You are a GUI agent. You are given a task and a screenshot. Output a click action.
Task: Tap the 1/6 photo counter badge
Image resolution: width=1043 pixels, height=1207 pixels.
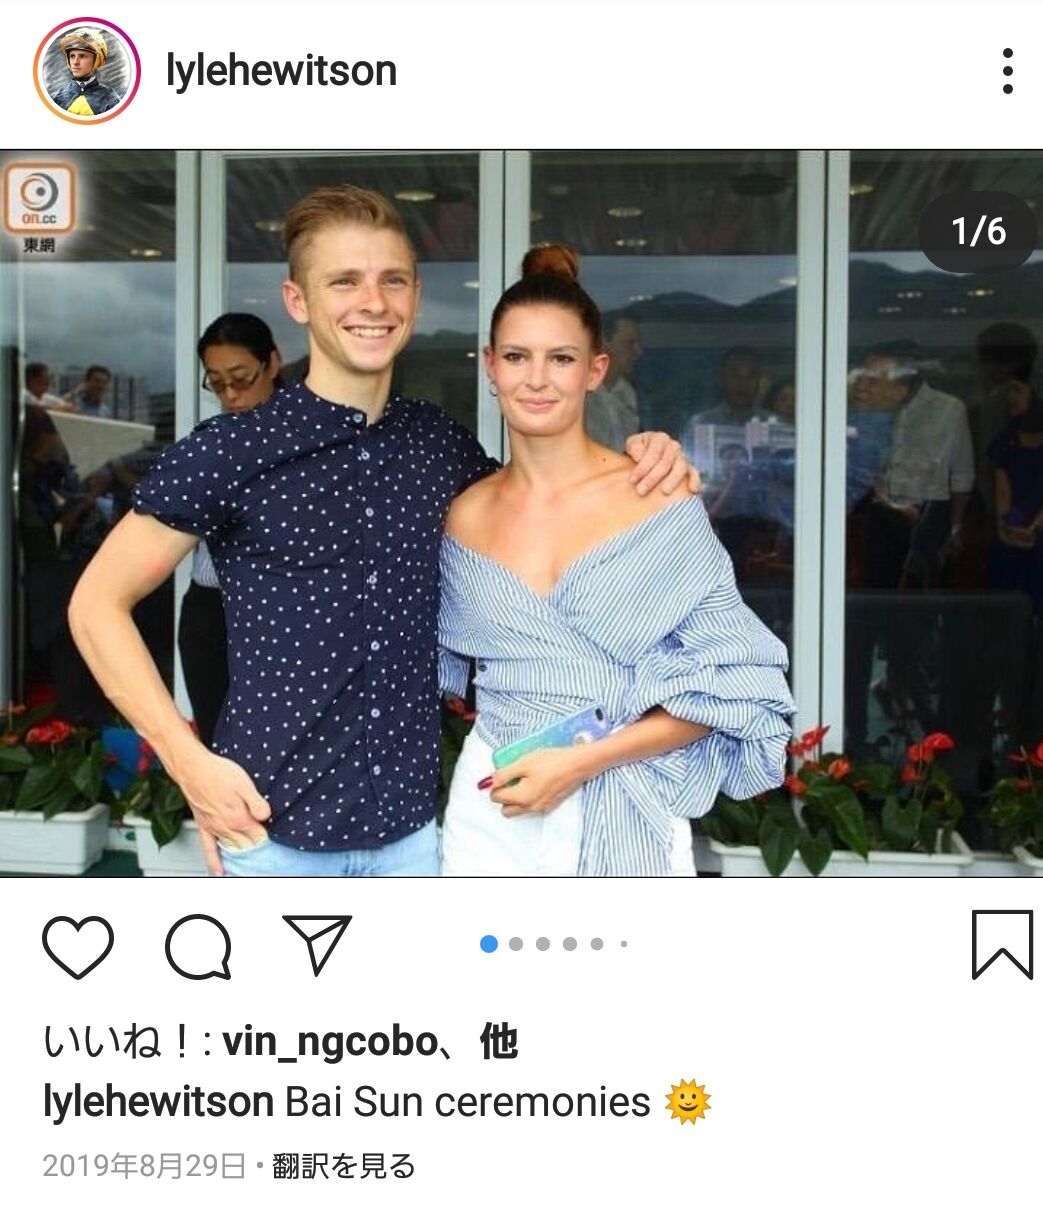pyautogui.click(x=978, y=232)
